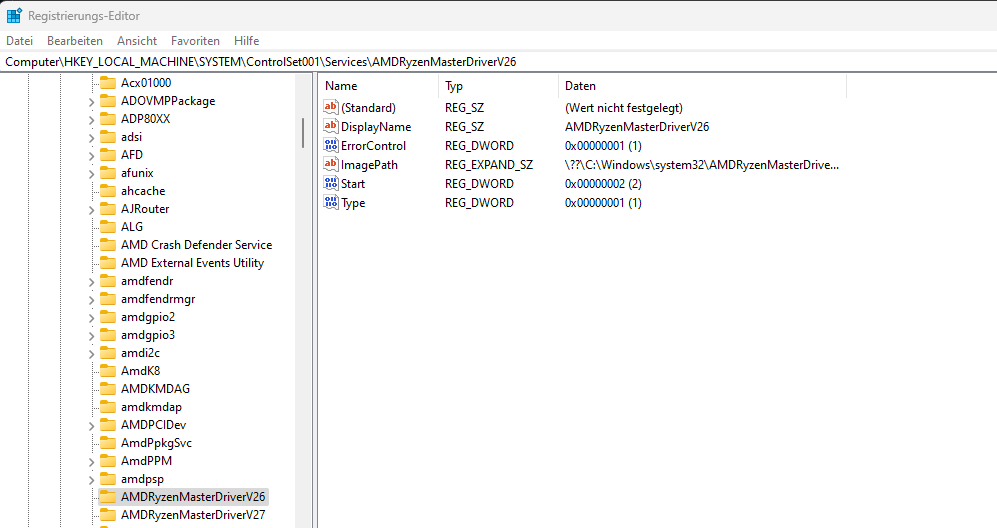The height and width of the screenshot is (528, 997).
Task: Click the string icon of ImagePath value
Action: 331,164
